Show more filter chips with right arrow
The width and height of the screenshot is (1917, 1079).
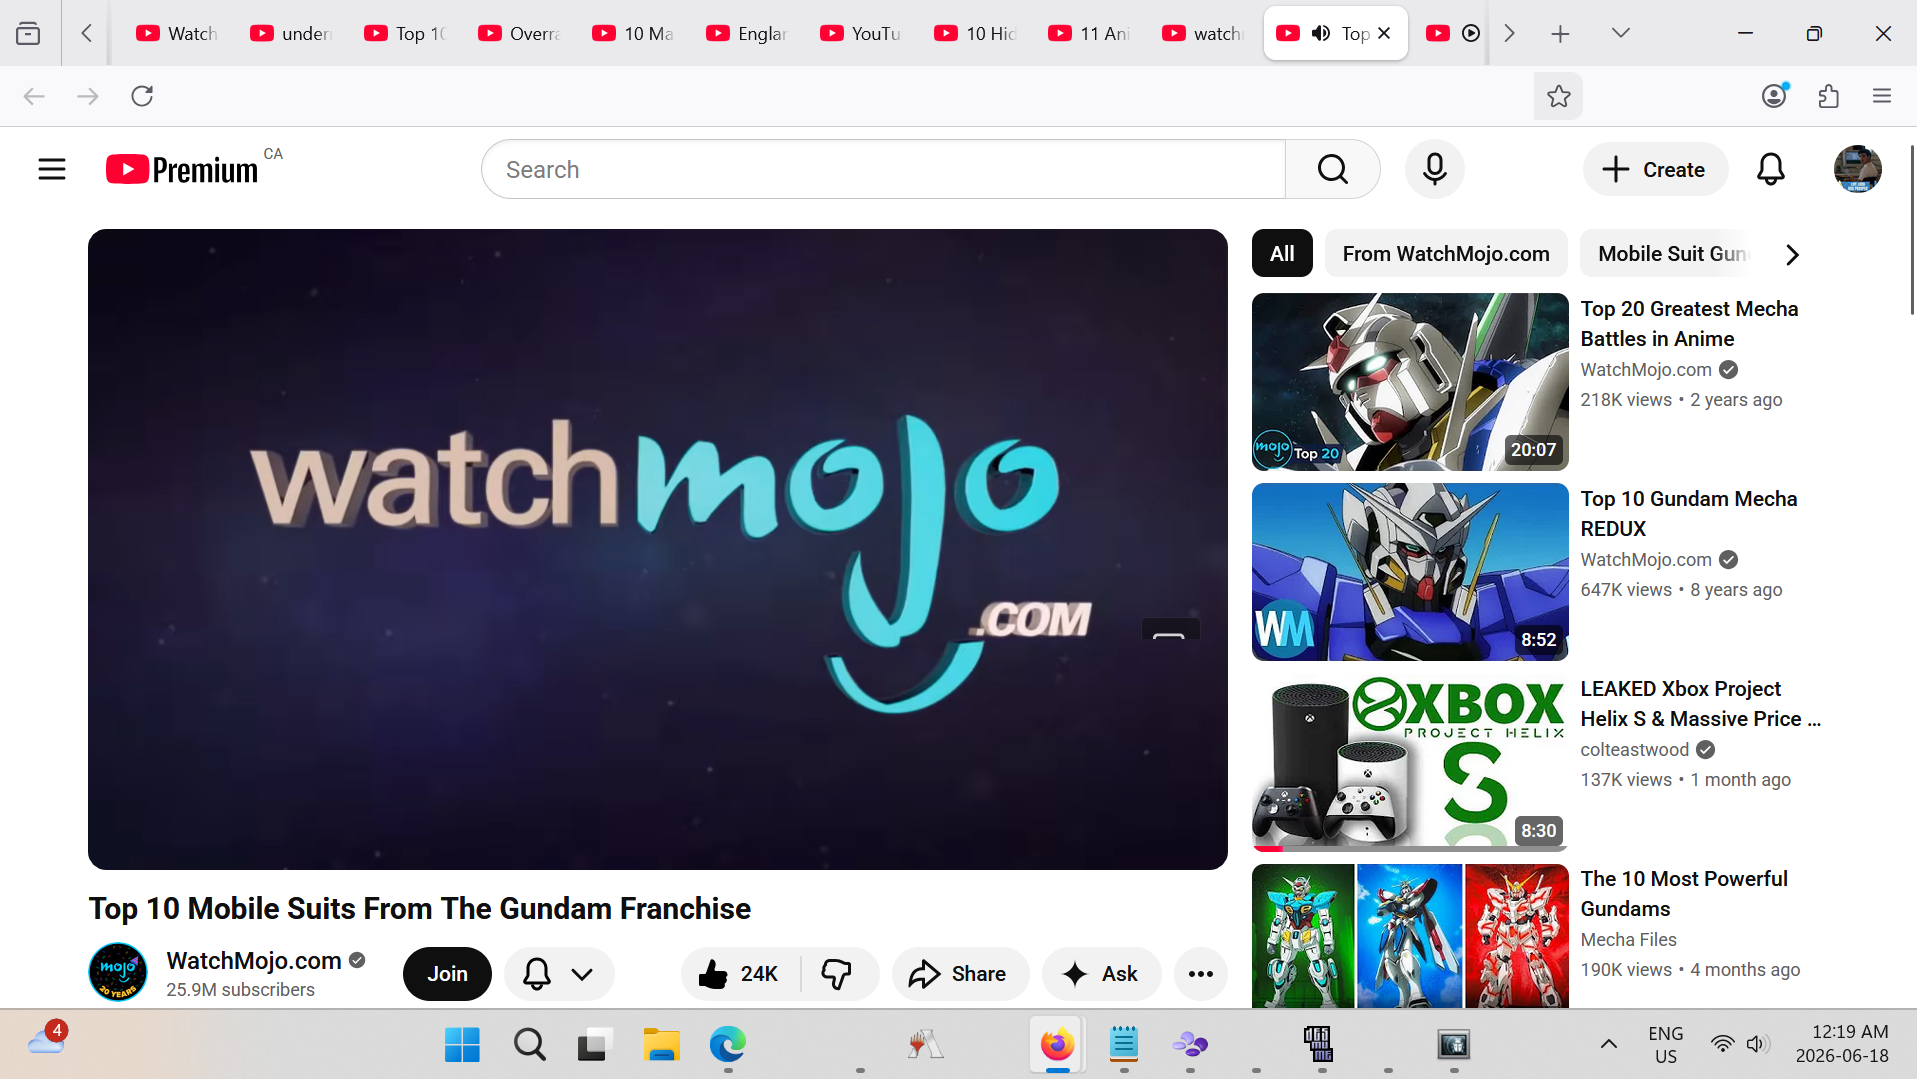pyautogui.click(x=1792, y=254)
